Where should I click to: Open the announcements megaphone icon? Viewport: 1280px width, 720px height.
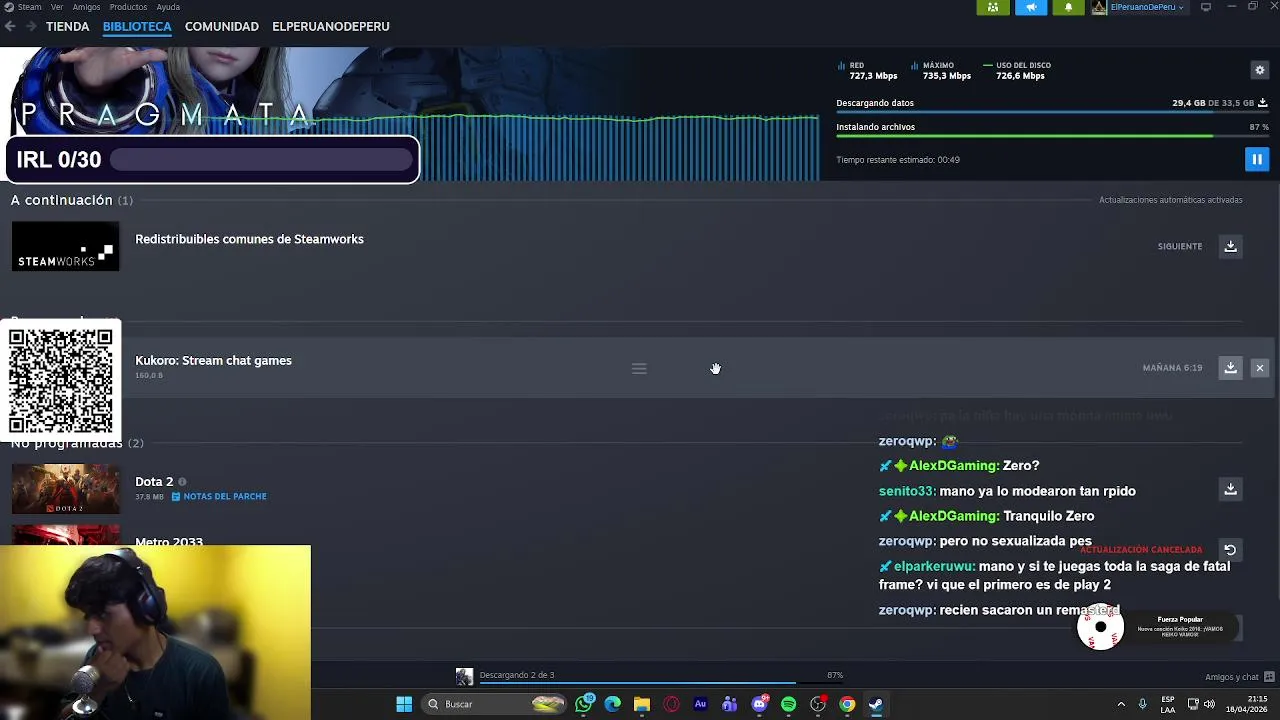point(1031,7)
